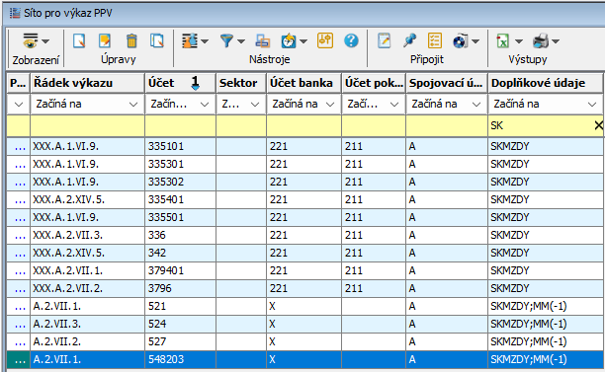The image size is (605, 372).
Task: Select row with account 3796
Action: (x=305, y=288)
